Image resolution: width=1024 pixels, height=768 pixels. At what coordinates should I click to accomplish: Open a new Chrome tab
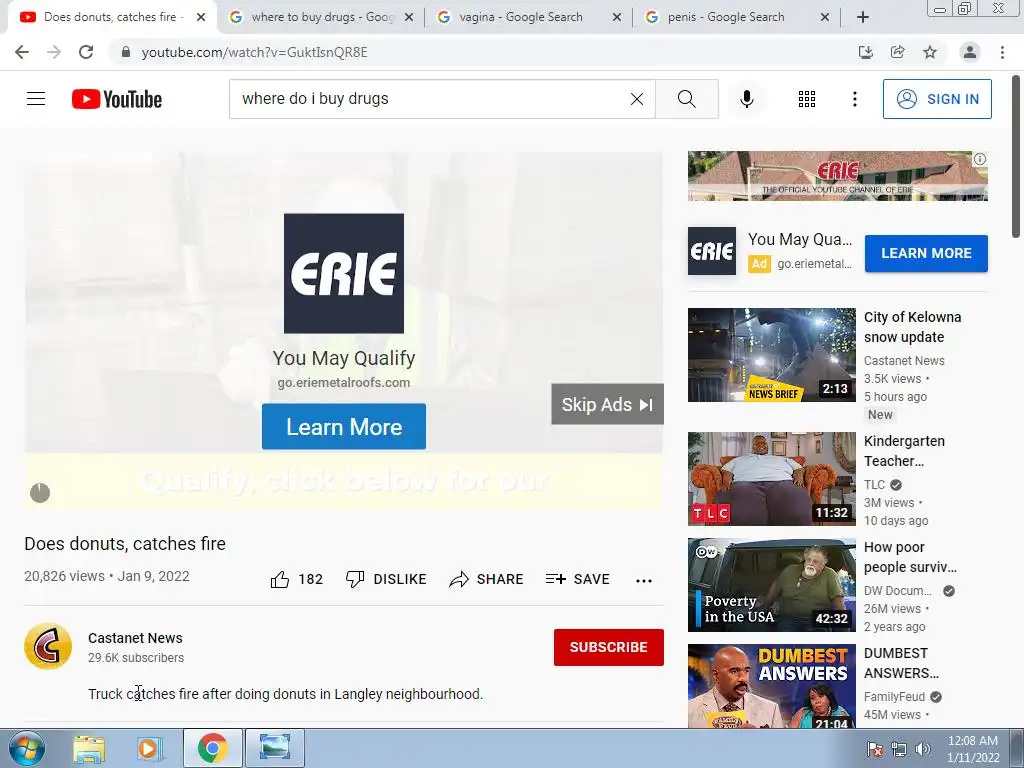tap(863, 18)
